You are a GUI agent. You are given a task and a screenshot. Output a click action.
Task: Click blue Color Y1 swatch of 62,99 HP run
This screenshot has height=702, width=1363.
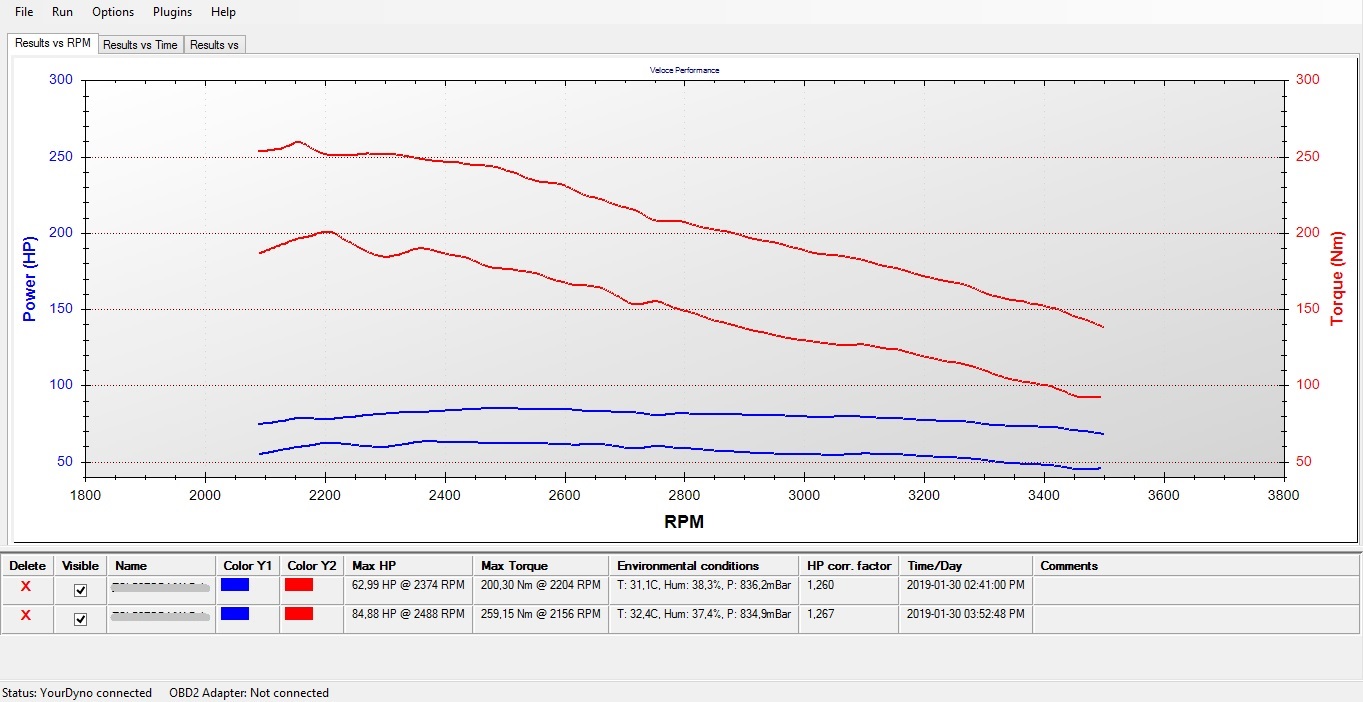[235, 585]
